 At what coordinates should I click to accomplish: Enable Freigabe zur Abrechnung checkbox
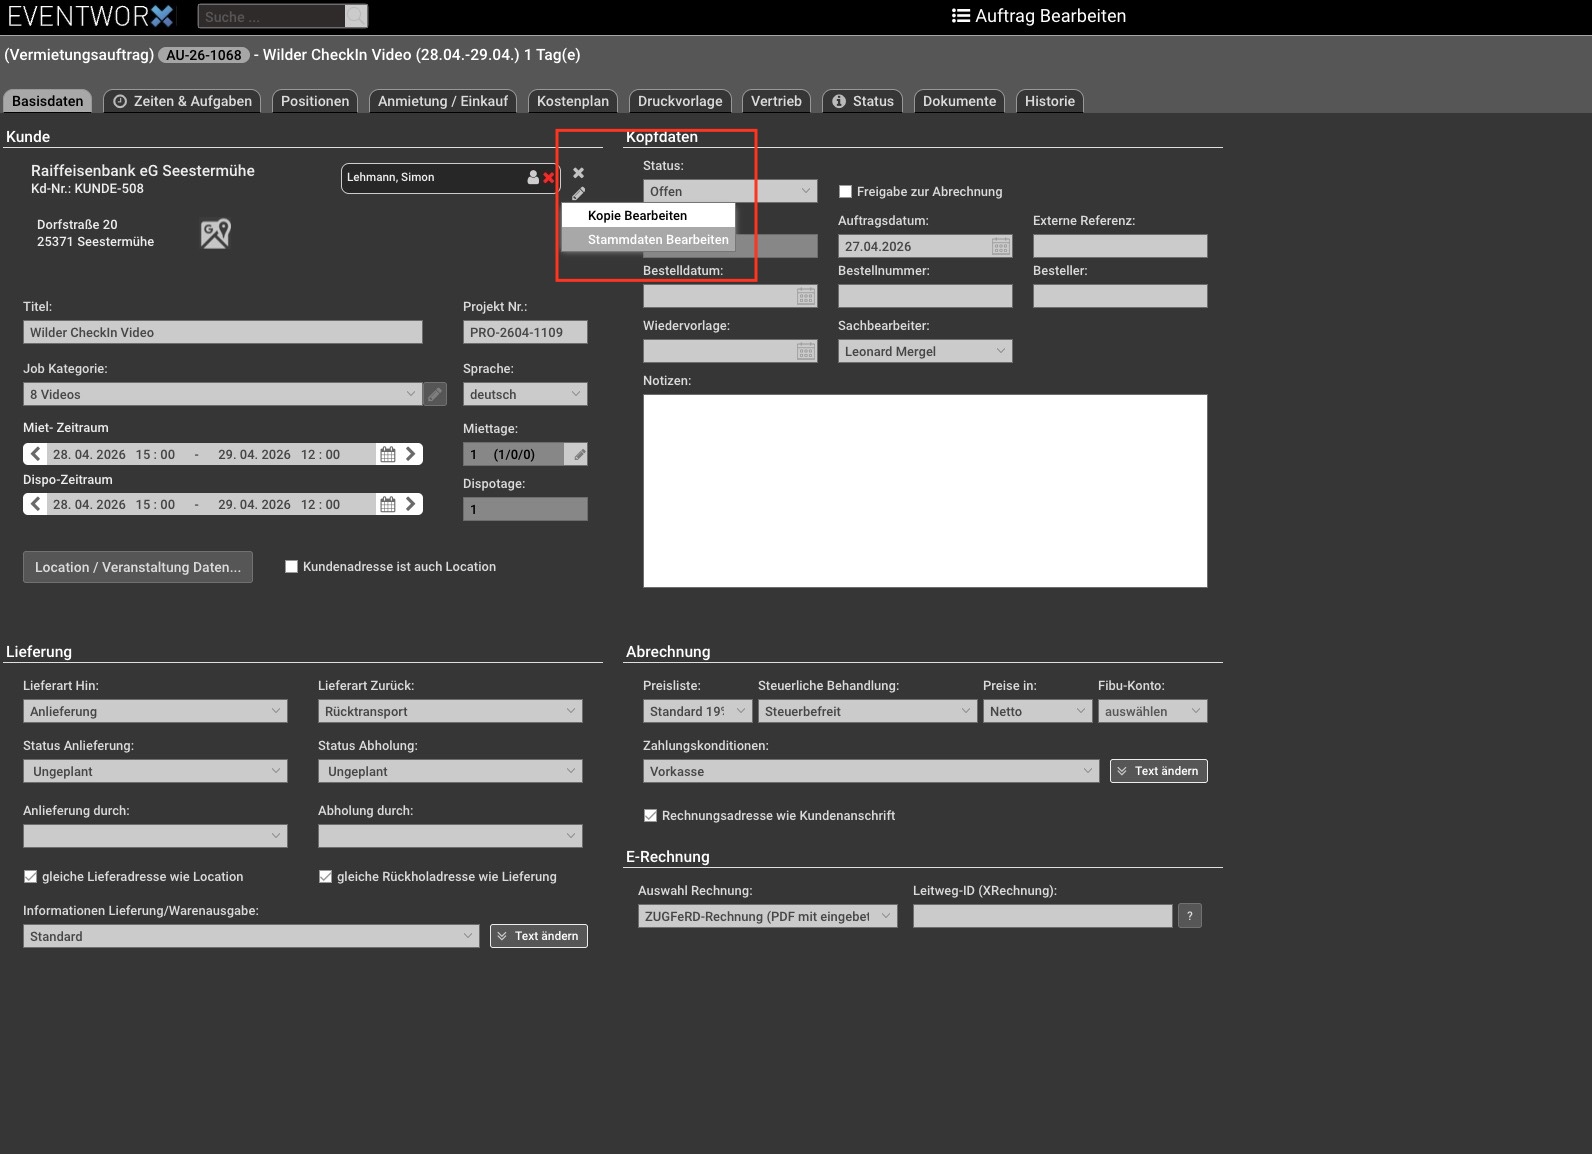[845, 191]
